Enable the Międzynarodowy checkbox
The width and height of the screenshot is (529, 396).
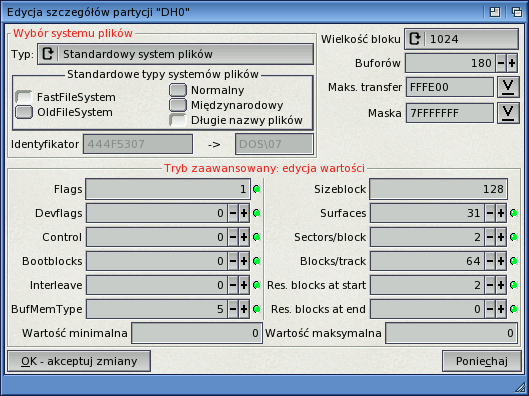pos(178,105)
